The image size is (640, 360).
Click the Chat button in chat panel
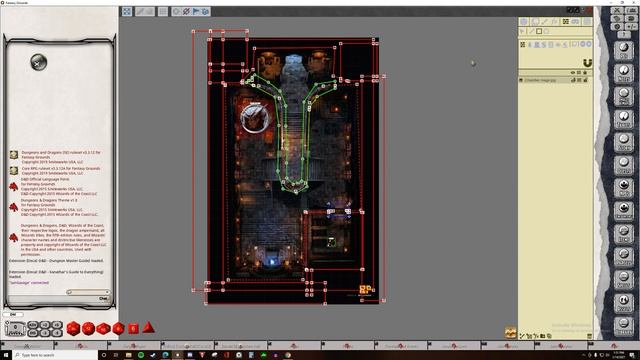[x=104, y=298]
